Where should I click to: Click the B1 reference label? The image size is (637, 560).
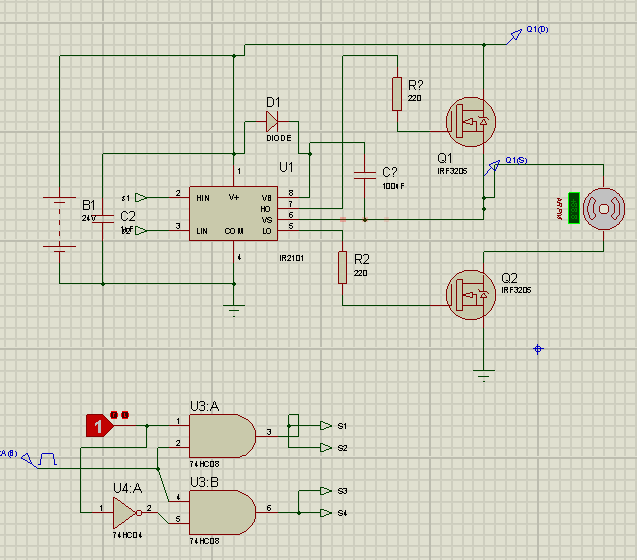tap(89, 205)
